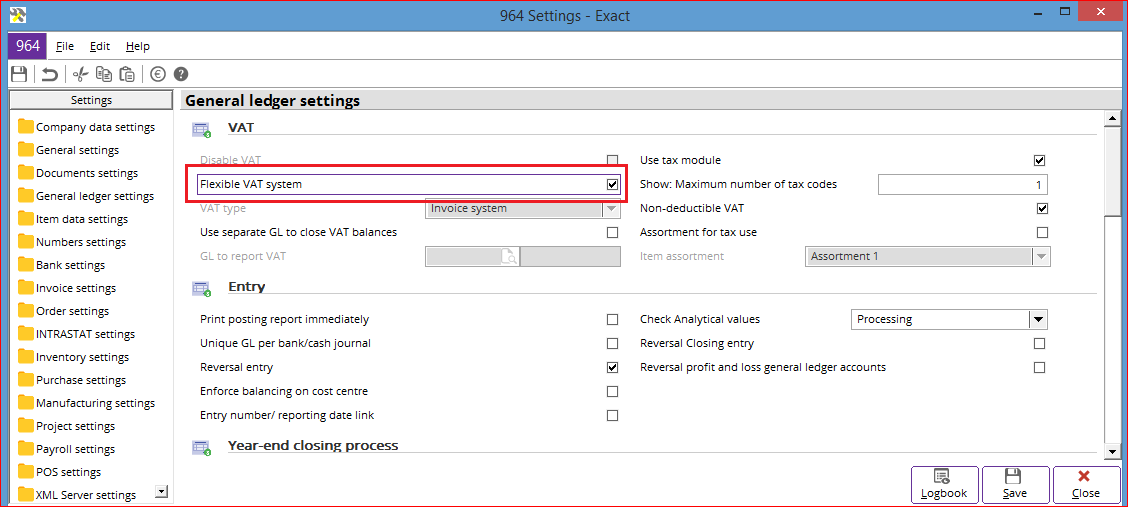1128x507 pixels.
Task: Expand the Check Analytical values dropdown
Action: (1038, 319)
